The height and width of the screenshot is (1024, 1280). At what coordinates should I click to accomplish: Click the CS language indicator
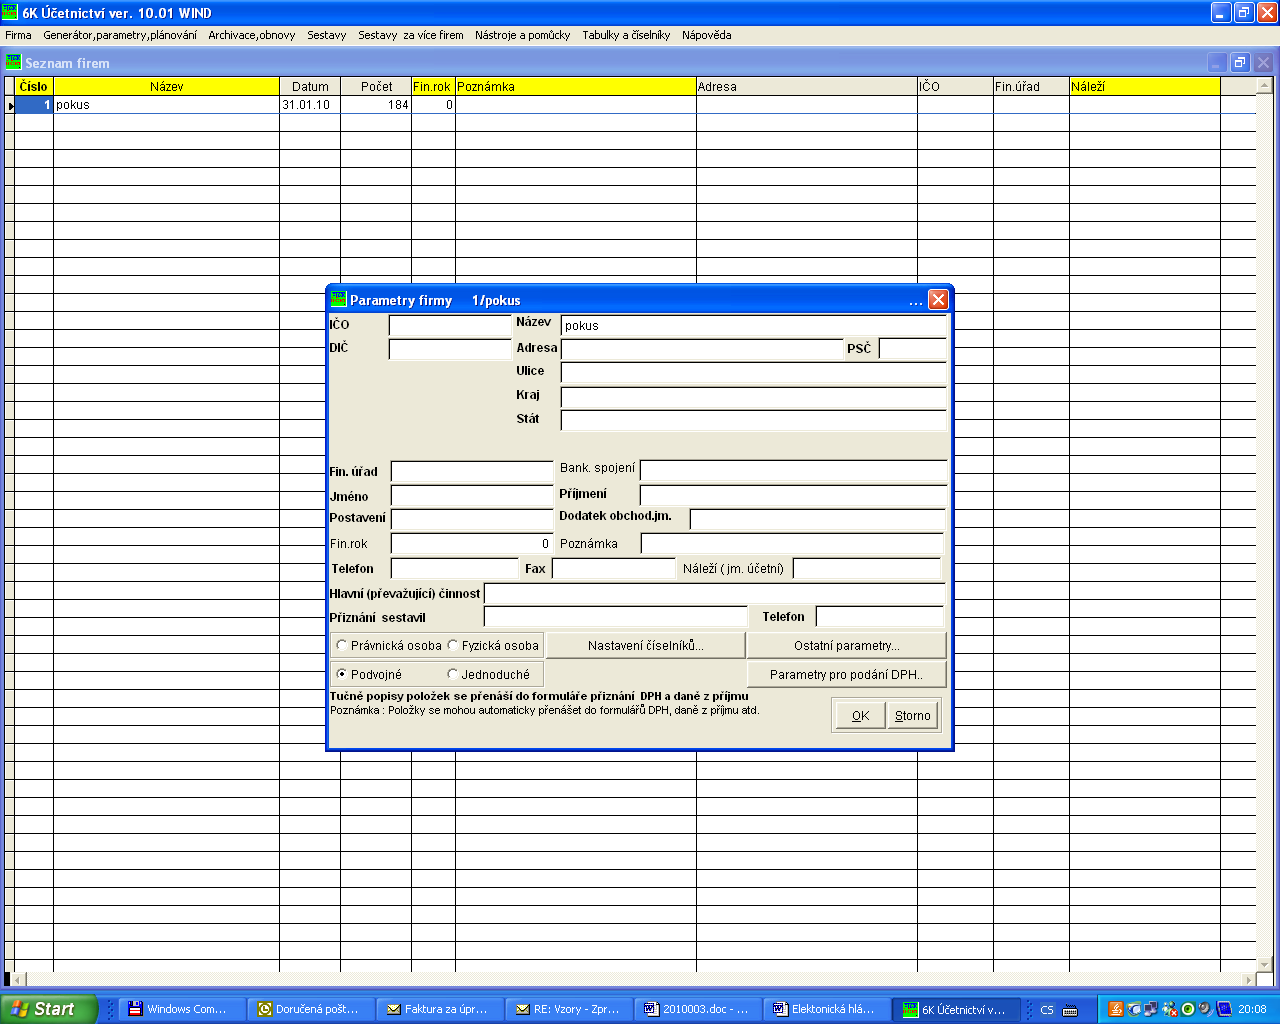click(x=1047, y=1010)
